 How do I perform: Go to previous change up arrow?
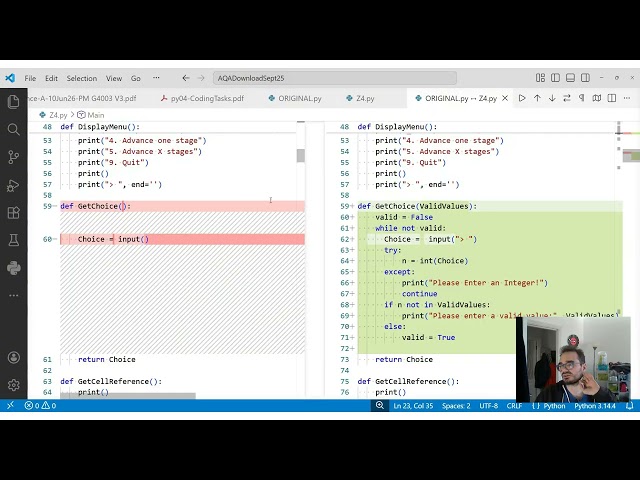[x=537, y=98]
